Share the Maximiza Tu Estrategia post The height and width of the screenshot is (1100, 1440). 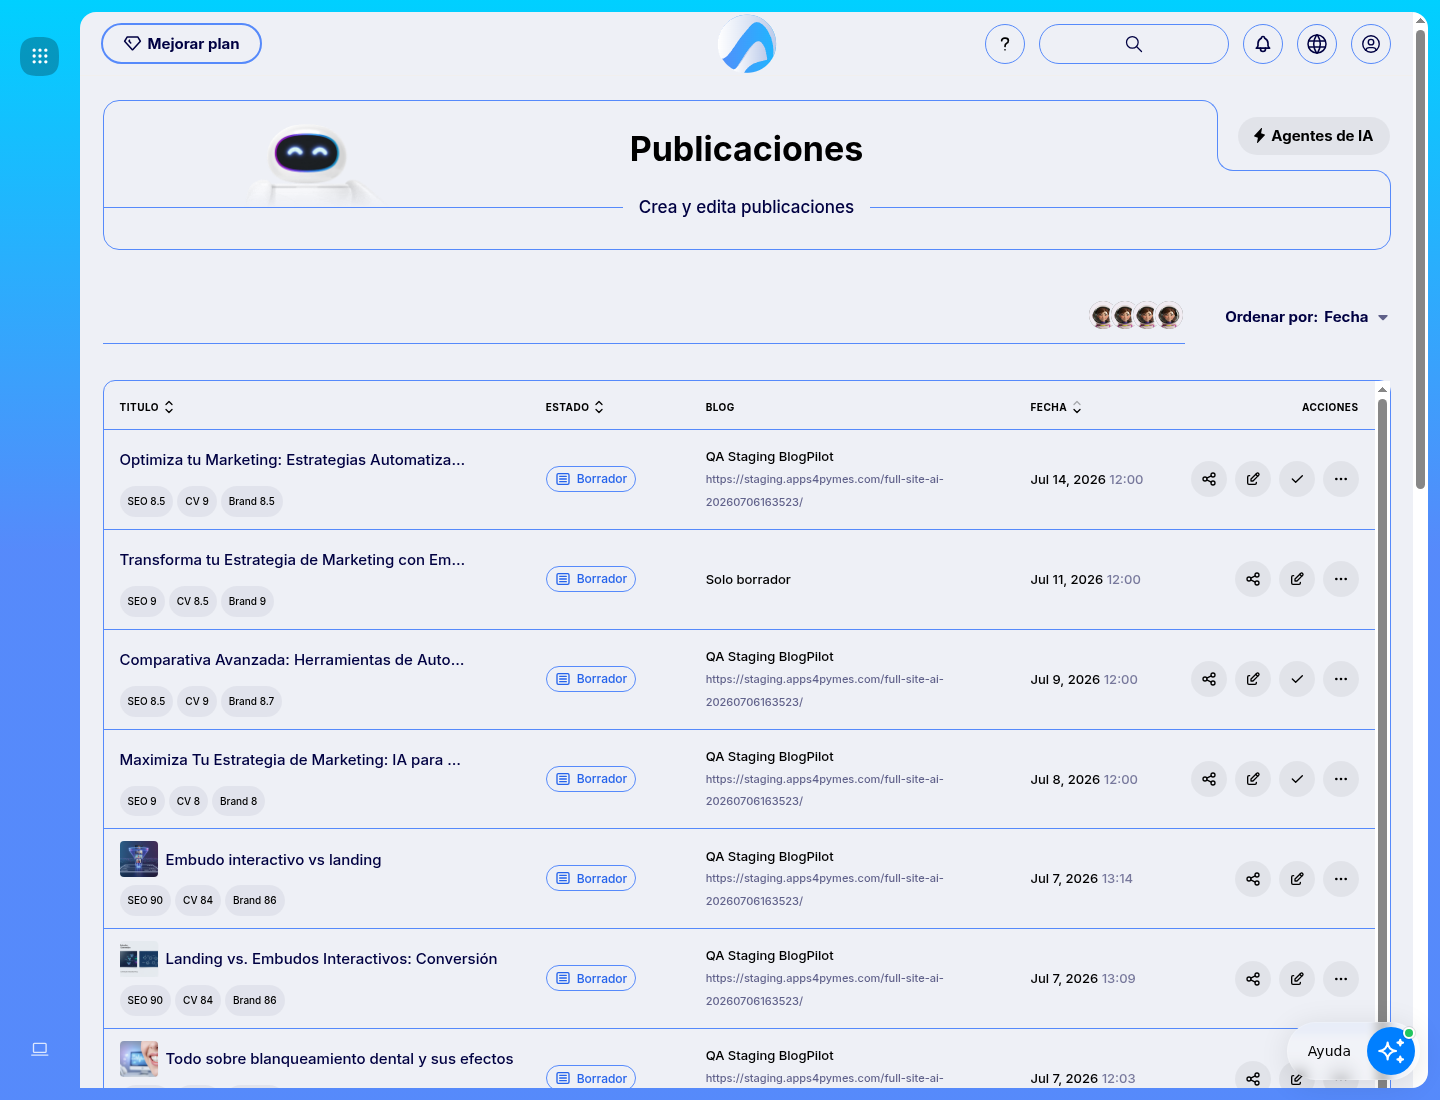click(1209, 779)
